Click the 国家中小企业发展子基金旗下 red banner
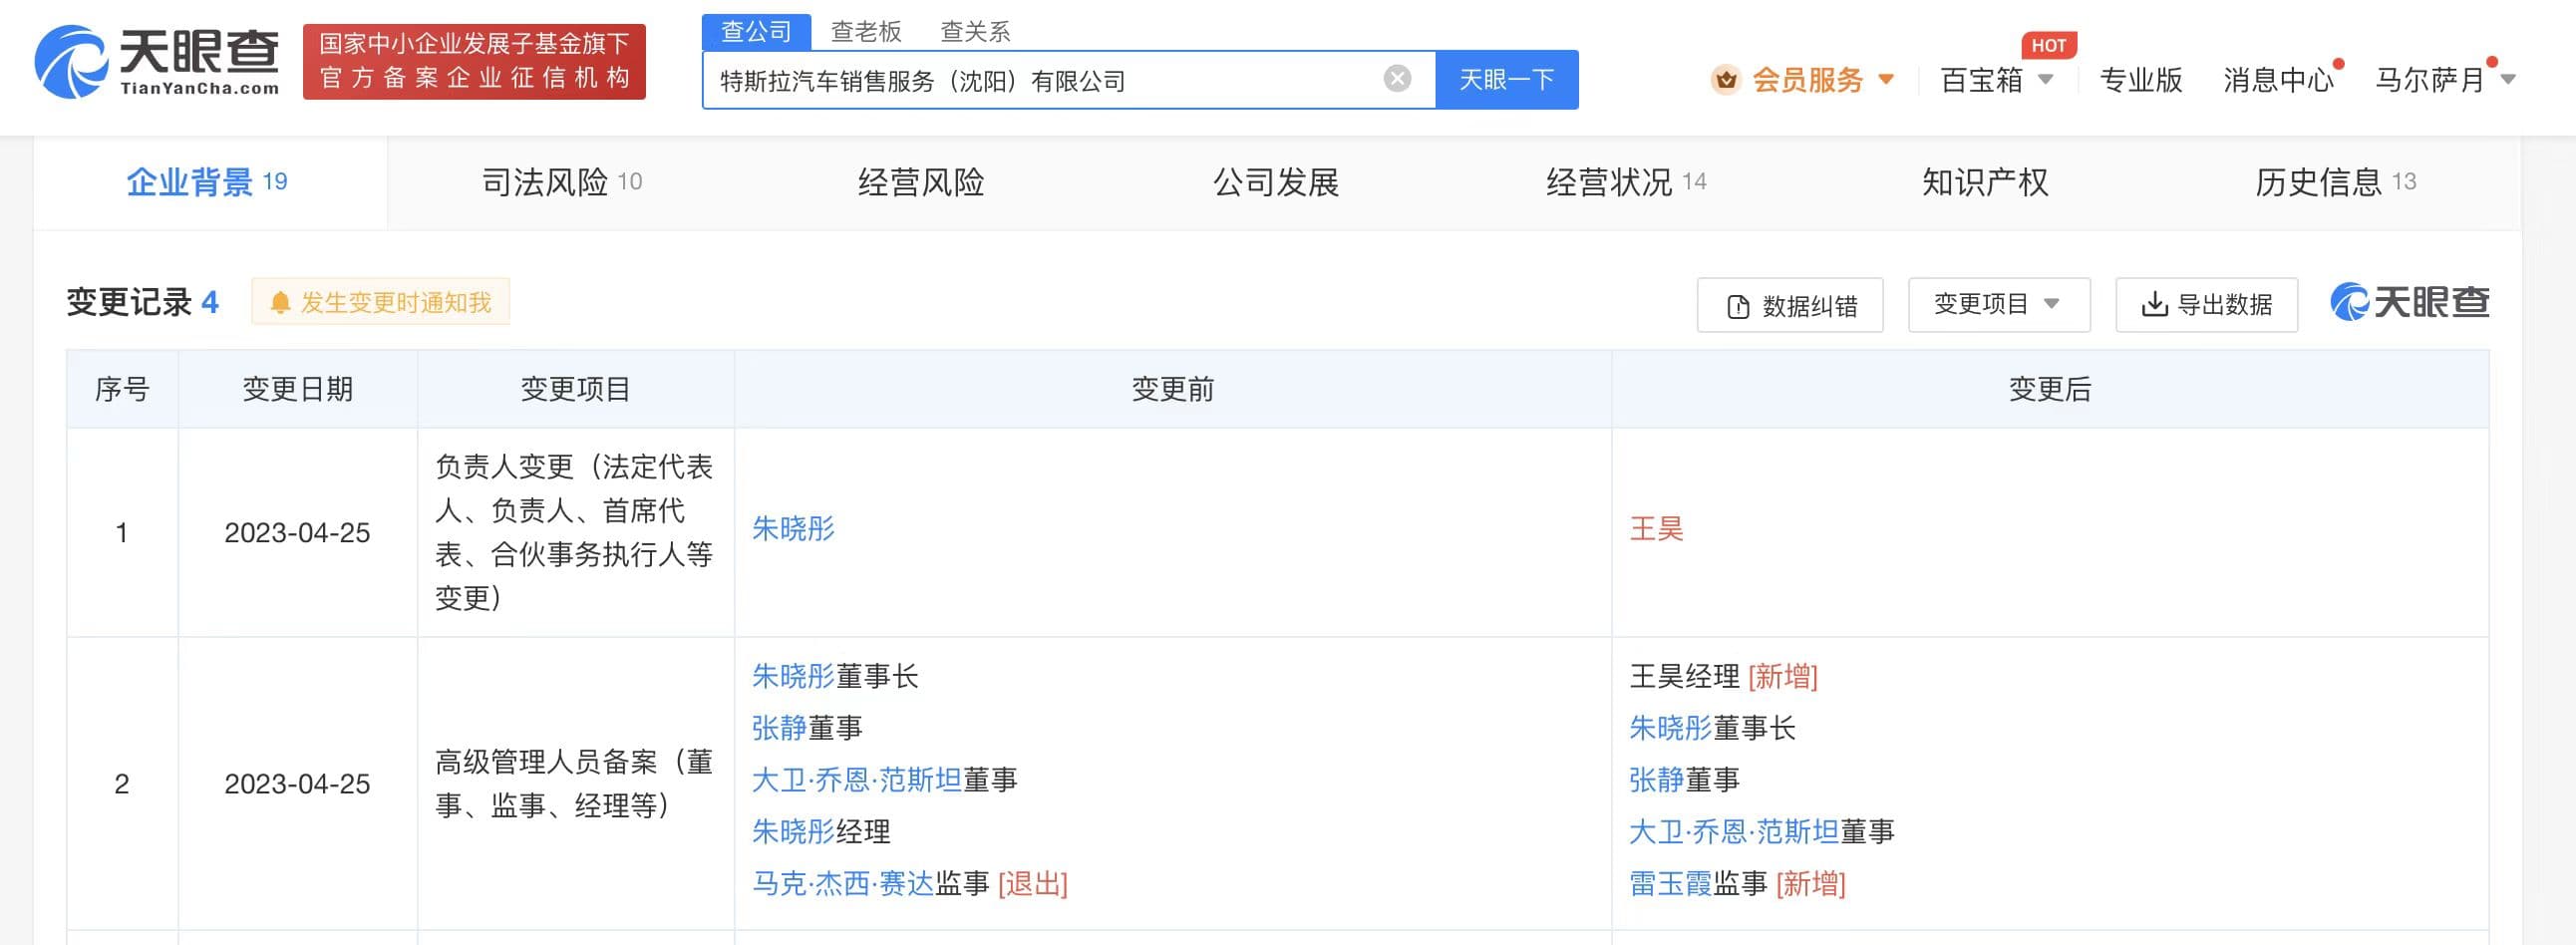This screenshot has width=2576, height=945. click(474, 62)
